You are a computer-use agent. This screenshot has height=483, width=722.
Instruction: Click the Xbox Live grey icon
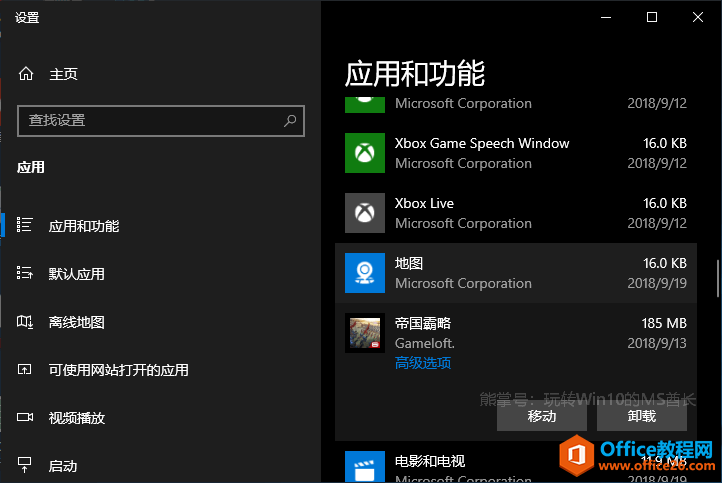click(x=365, y=213)
